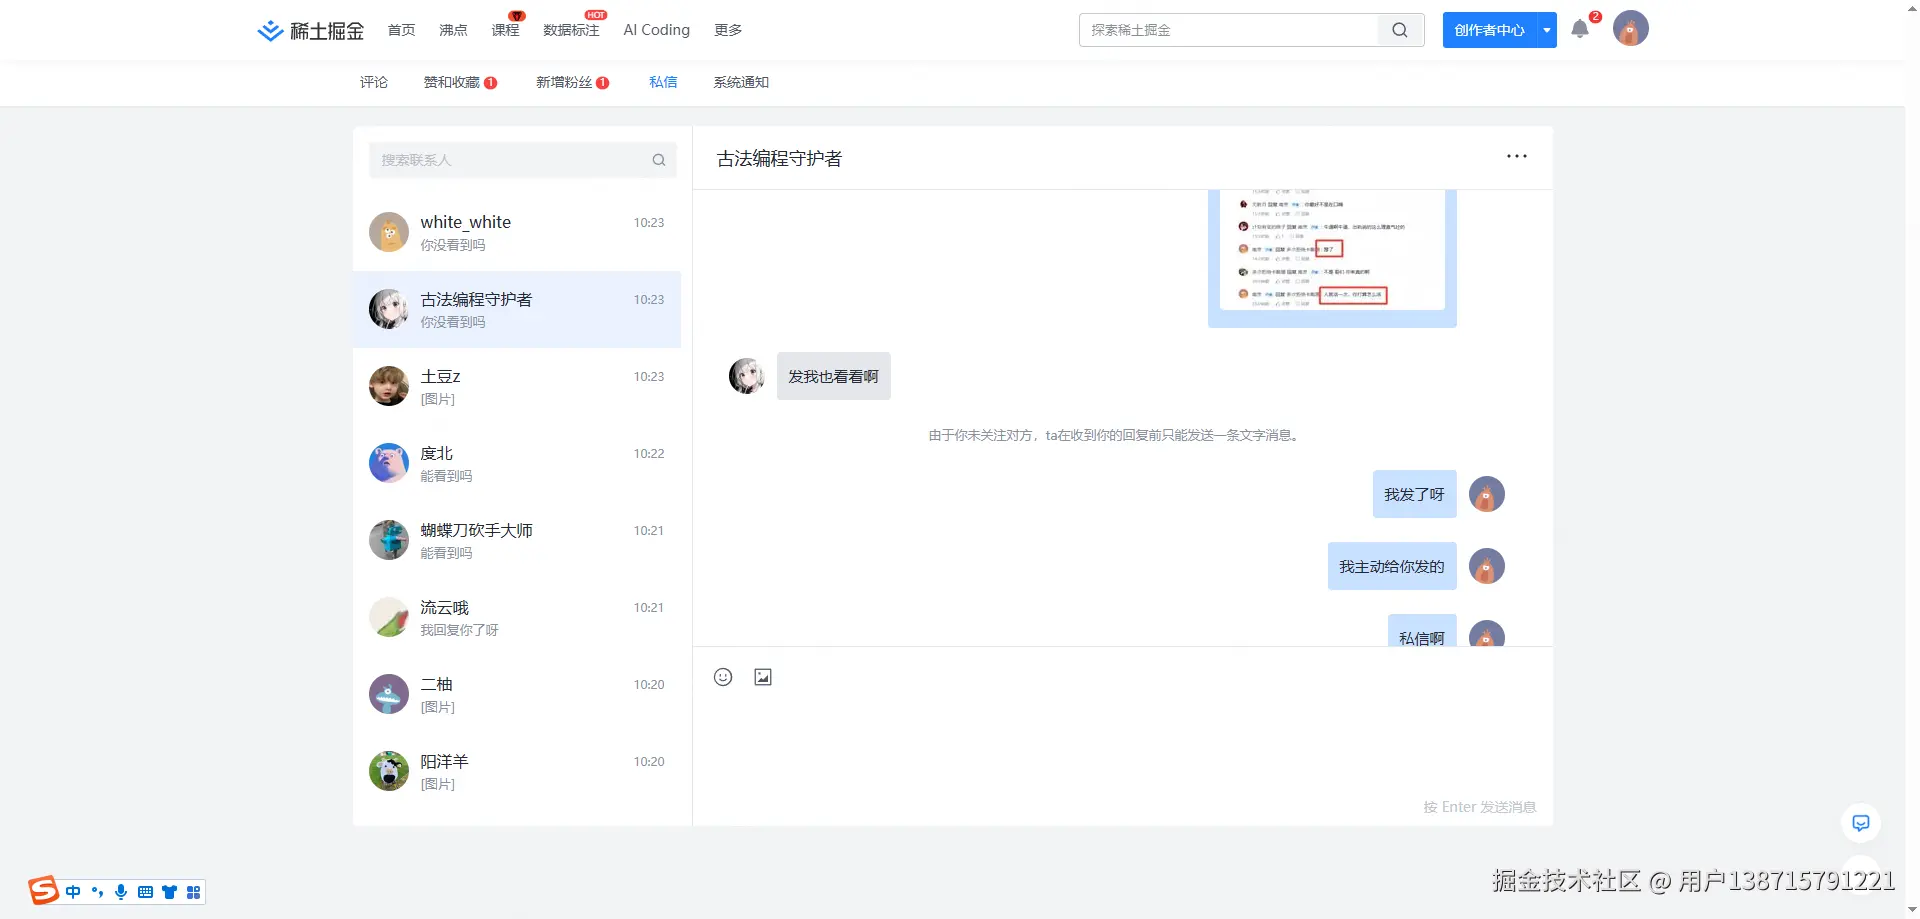Click the 创作者中心 button
The width and height of the screenshot is (1920, 919).
(1489, 30)
